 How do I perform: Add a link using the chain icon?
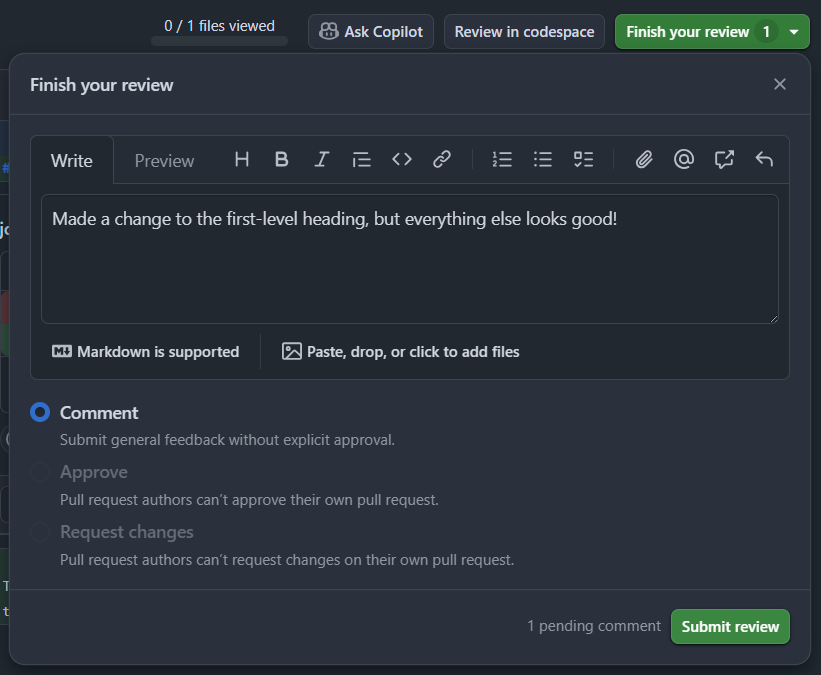[442, 159]
